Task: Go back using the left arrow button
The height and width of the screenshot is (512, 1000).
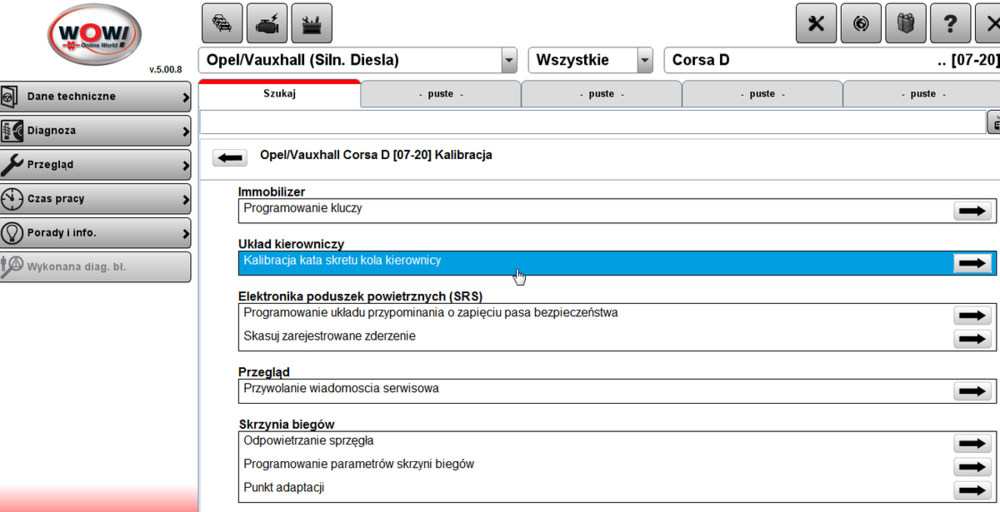Action: (231, 157)
